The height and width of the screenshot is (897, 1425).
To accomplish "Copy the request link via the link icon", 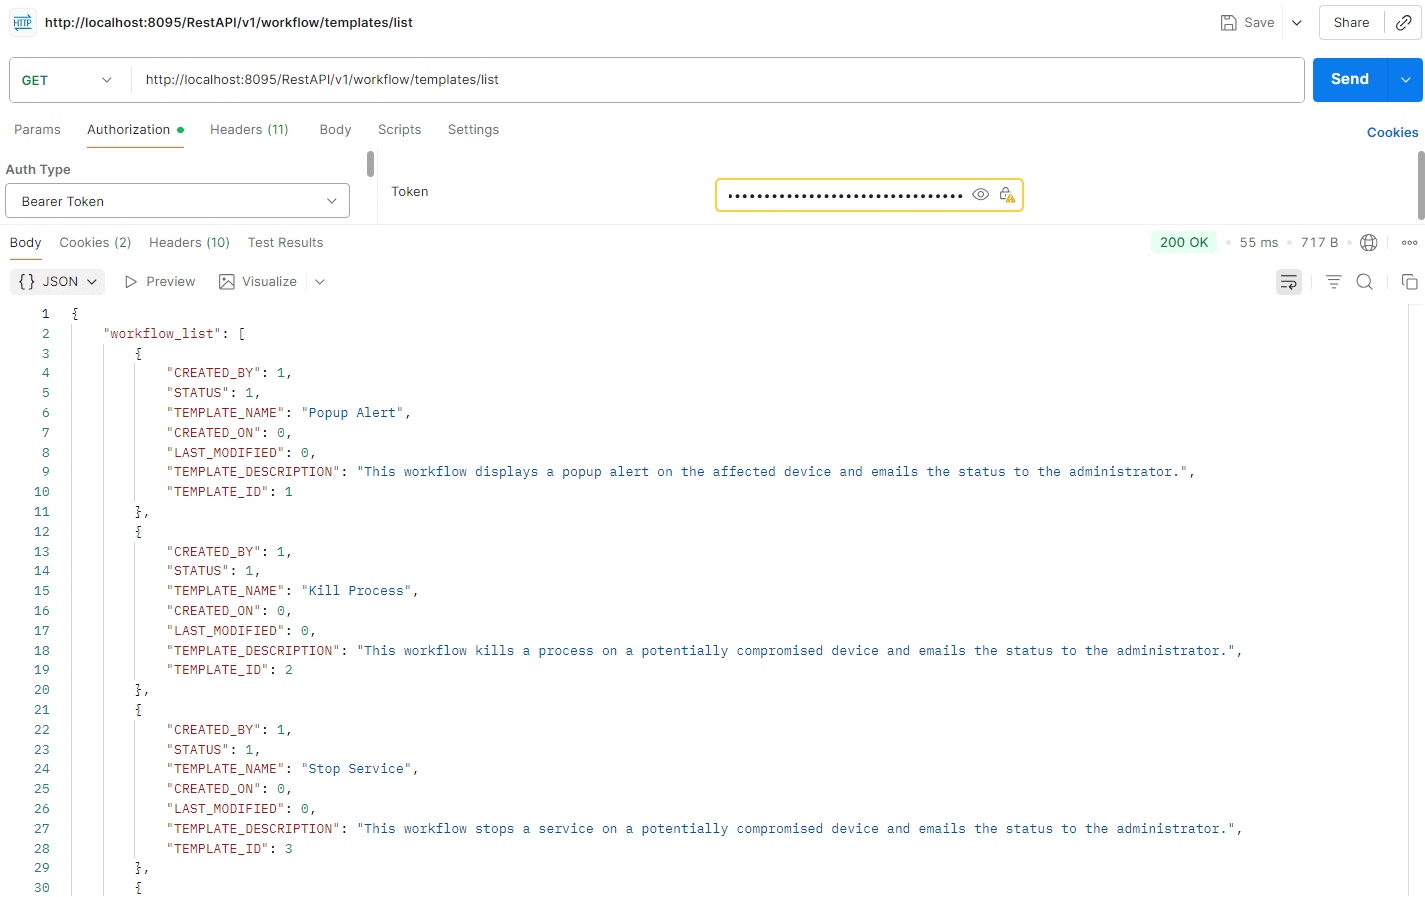I will point(1405,21).
